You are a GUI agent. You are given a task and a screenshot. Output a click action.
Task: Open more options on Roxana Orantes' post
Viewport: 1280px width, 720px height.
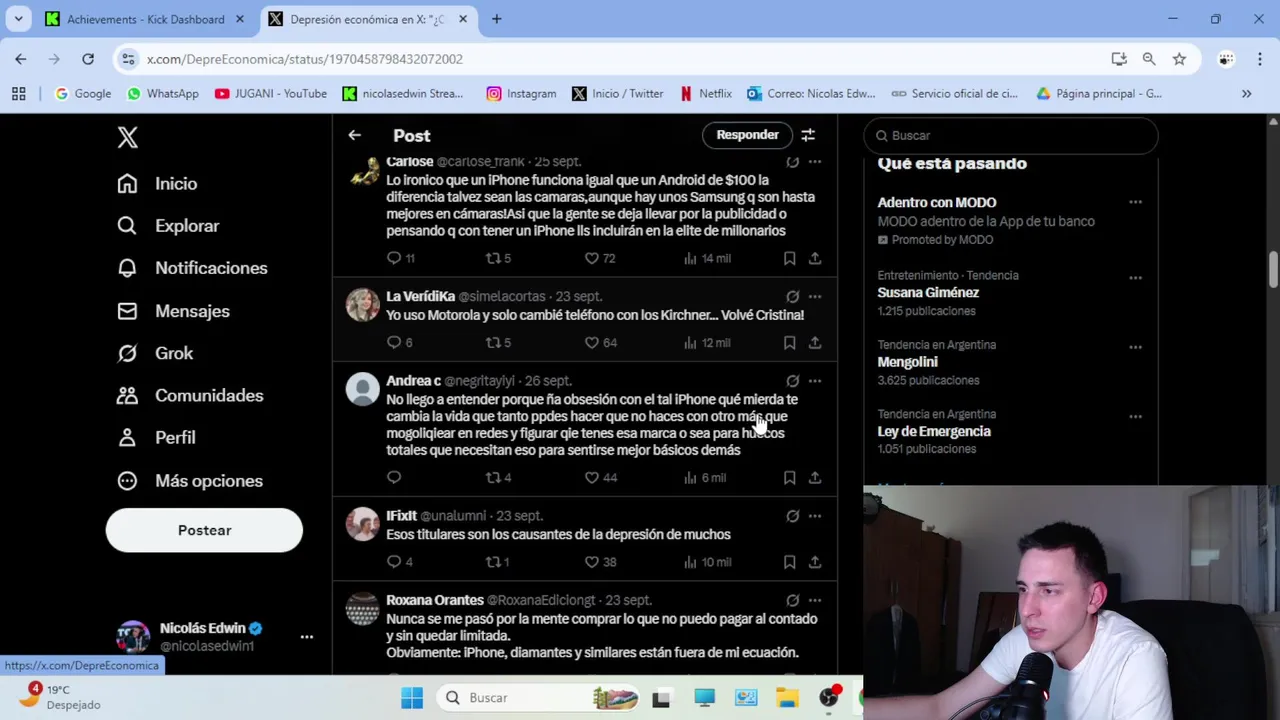815,600
